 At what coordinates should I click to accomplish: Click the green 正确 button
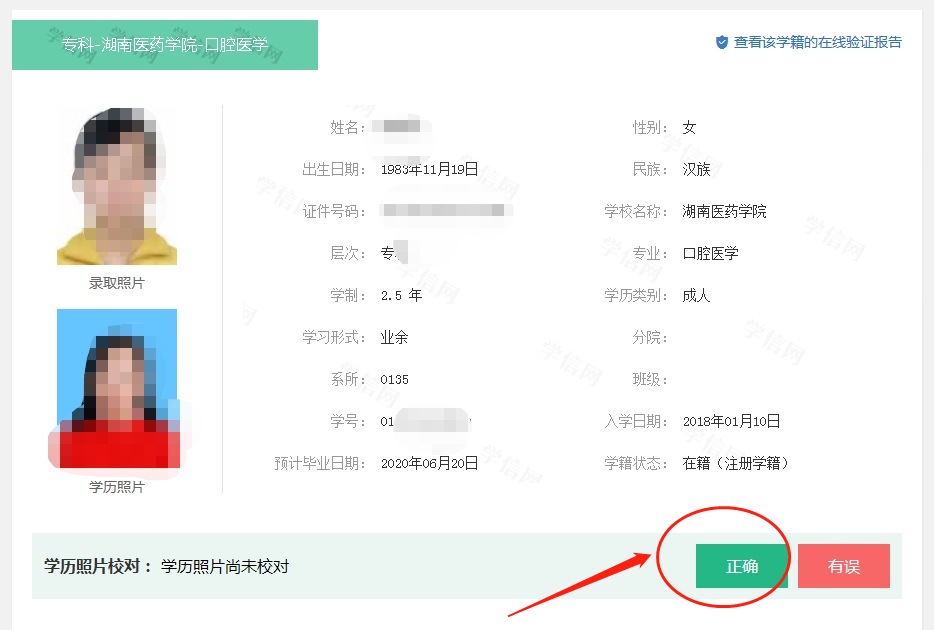point(742,566)
